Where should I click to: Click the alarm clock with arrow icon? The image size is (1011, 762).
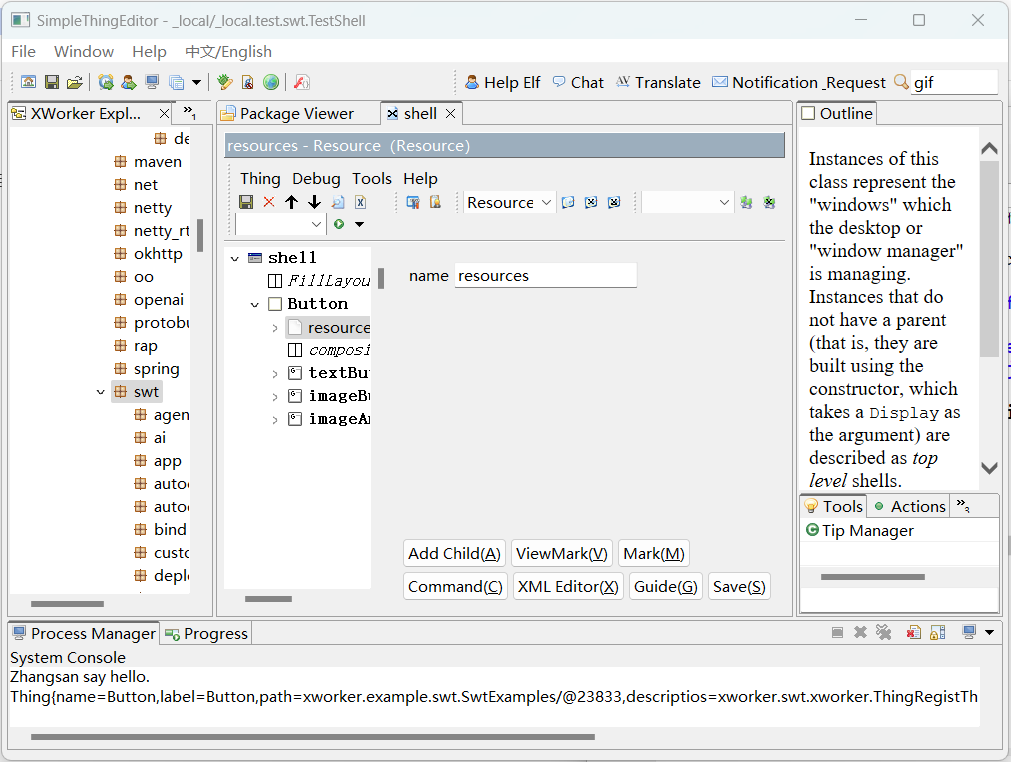(x=106, y=82)
